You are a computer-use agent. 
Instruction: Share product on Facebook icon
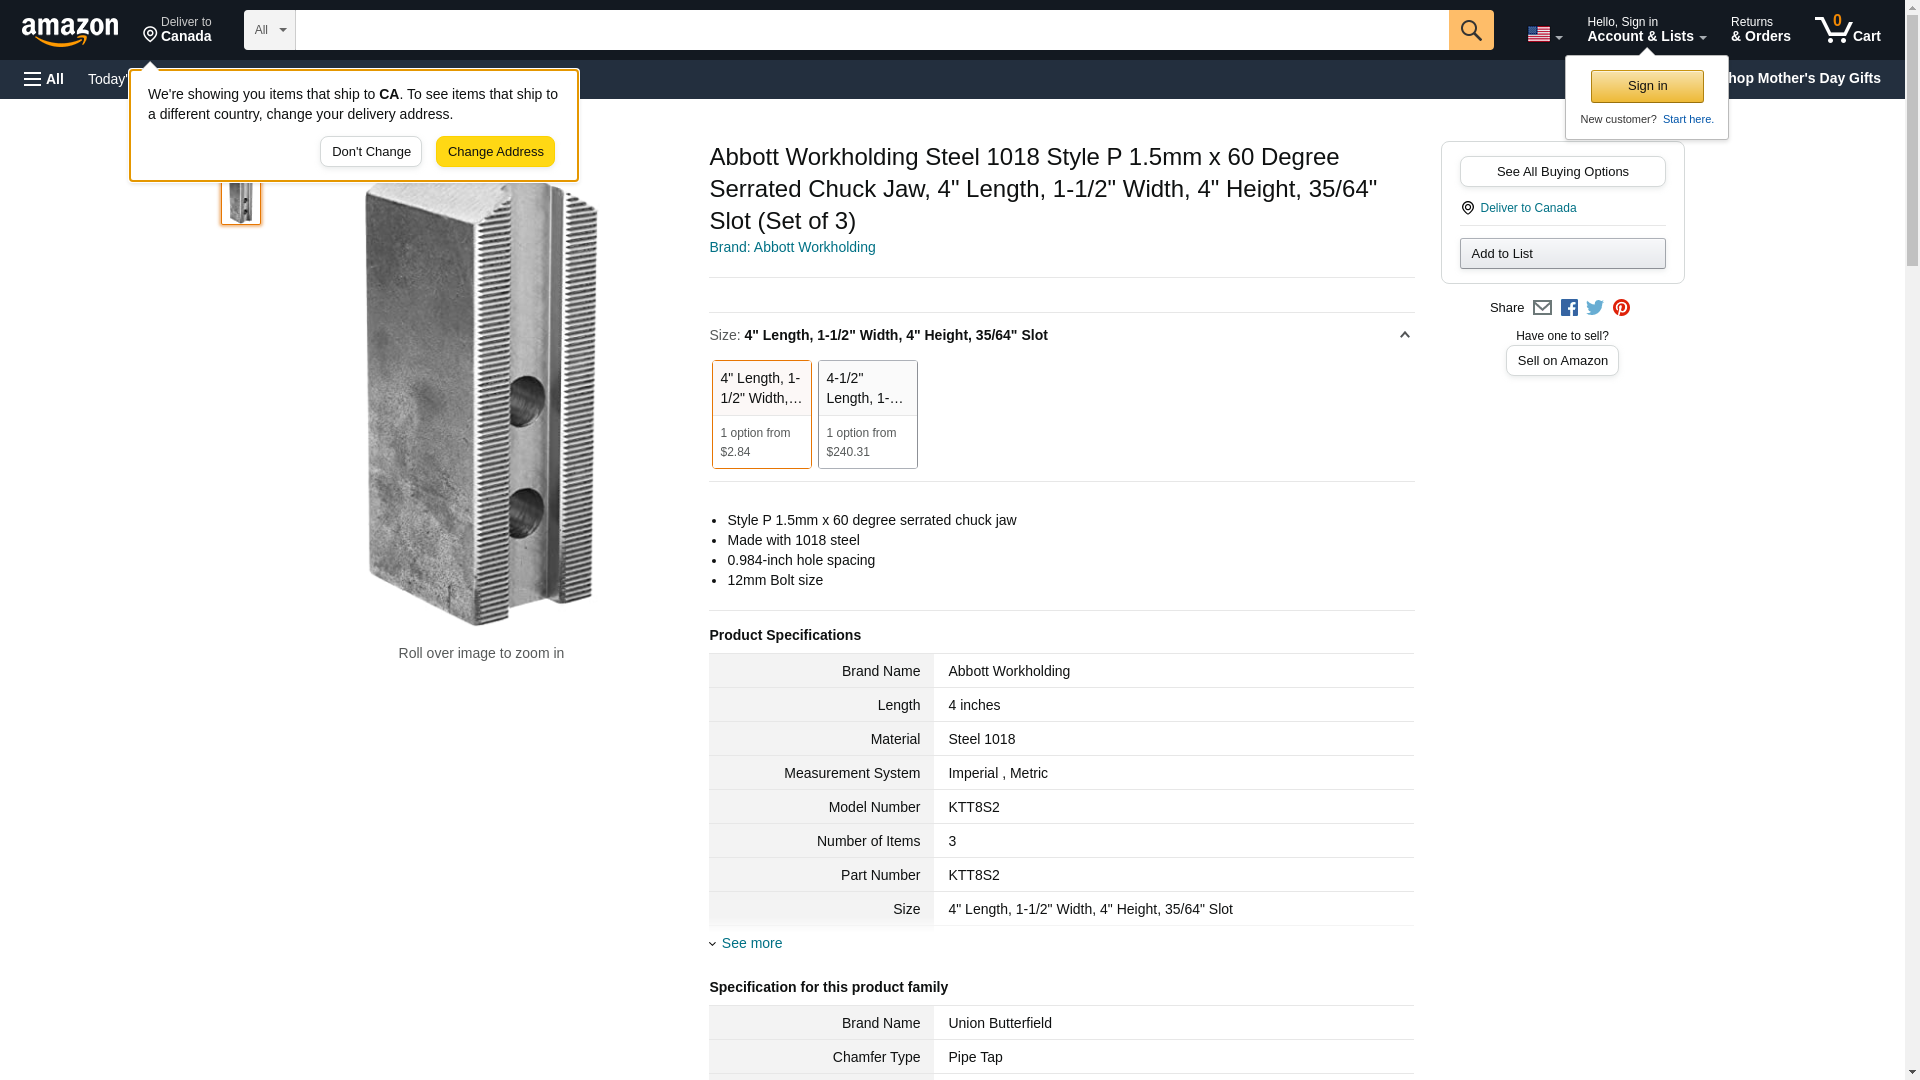point(1569,308)
